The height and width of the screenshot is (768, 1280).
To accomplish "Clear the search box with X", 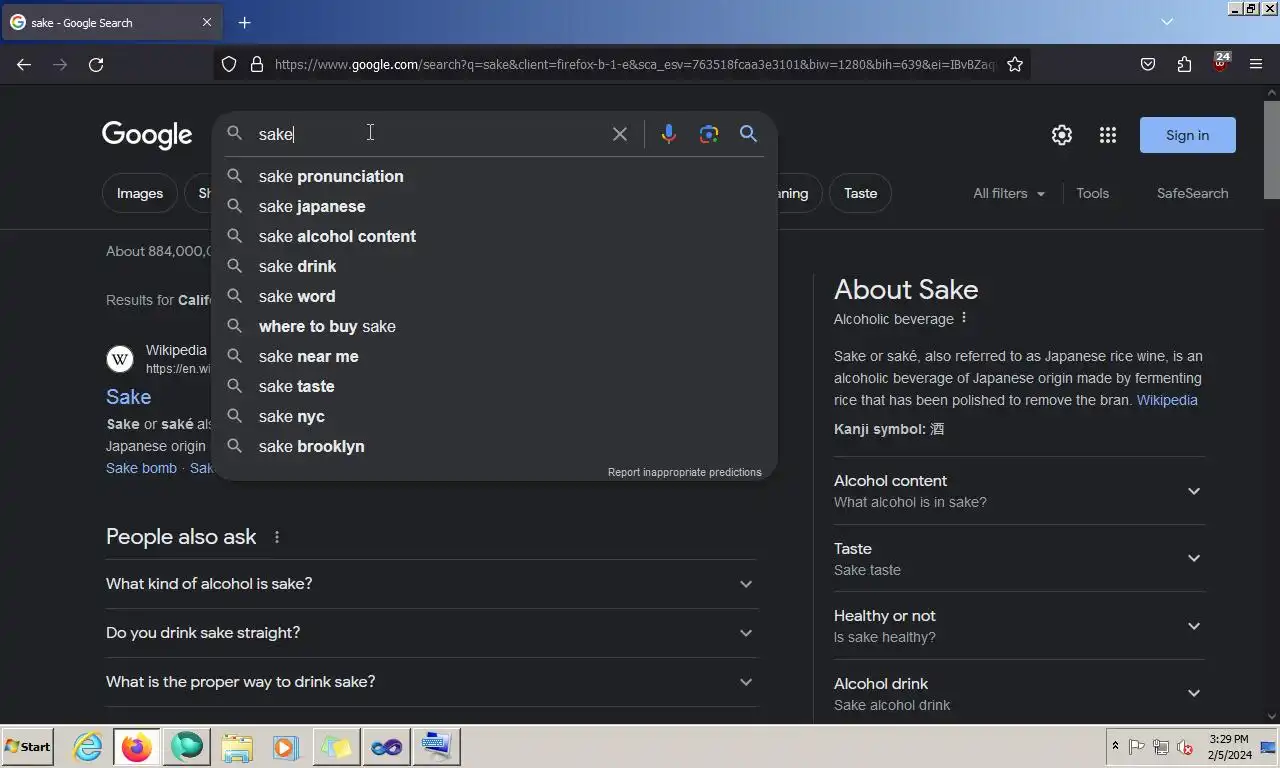I will 620,134.
